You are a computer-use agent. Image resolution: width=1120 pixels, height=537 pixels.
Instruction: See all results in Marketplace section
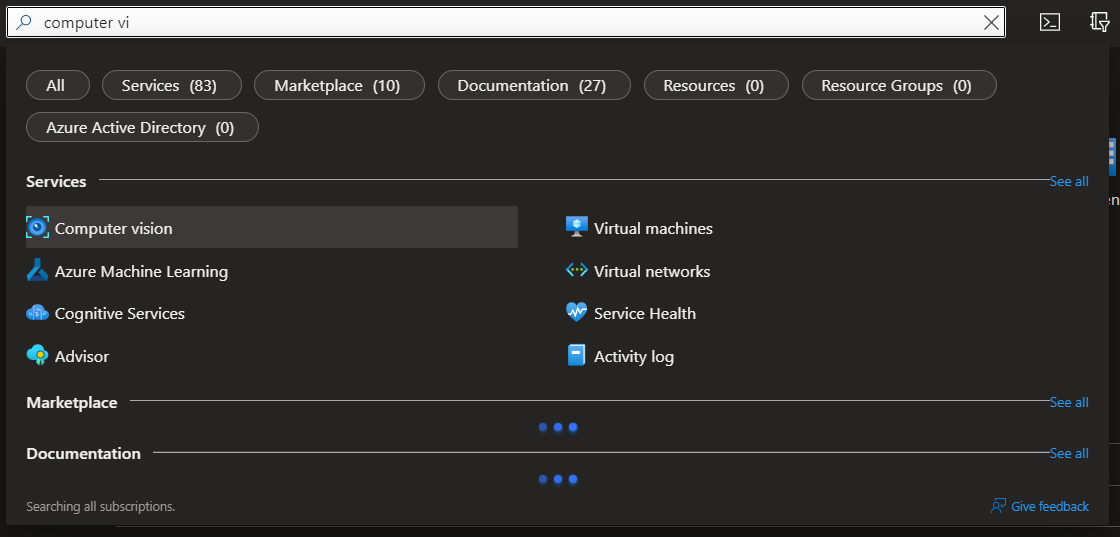(x=1069, y=403)
